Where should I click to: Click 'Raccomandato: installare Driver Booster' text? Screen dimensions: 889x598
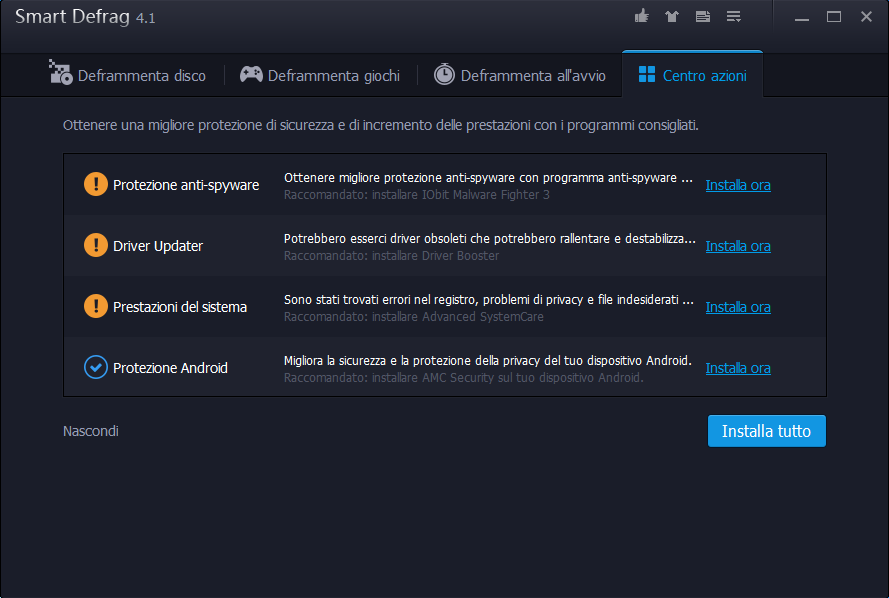click(x=391, y=256)
